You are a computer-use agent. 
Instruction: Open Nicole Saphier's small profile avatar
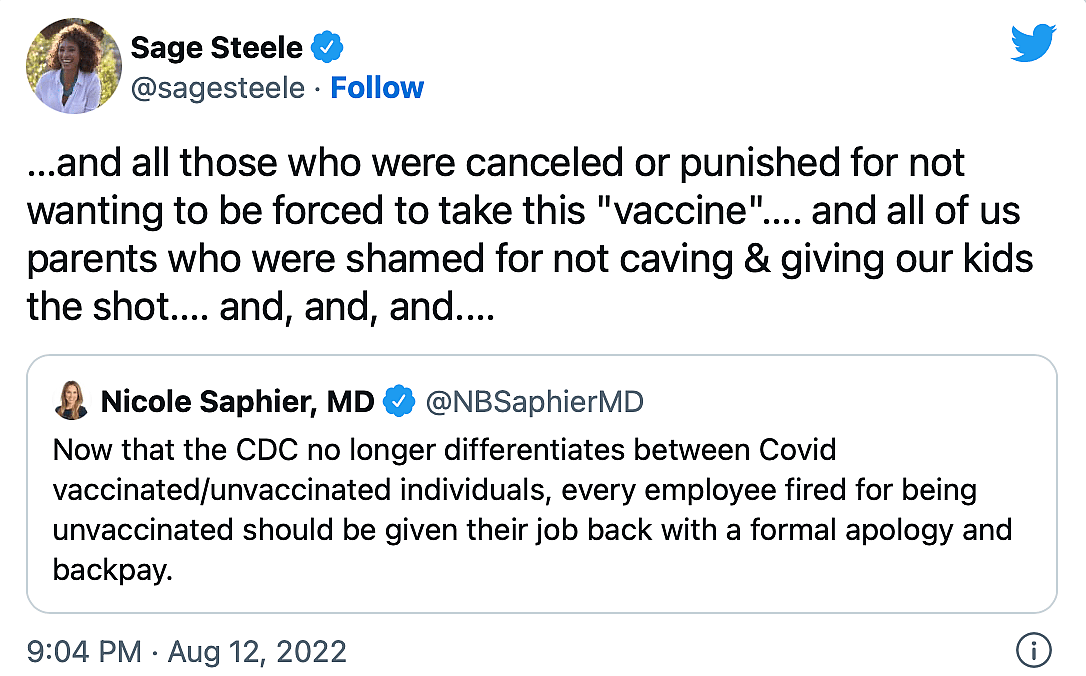pos(72,402)
